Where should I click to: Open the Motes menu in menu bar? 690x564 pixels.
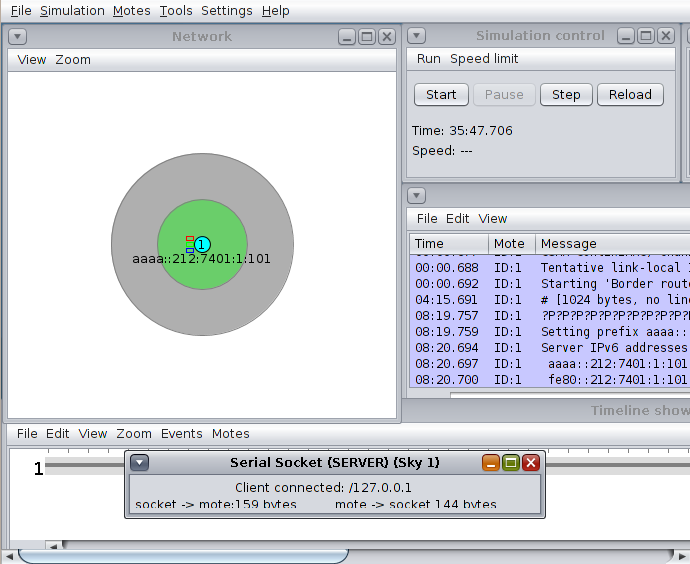(132, 11)
